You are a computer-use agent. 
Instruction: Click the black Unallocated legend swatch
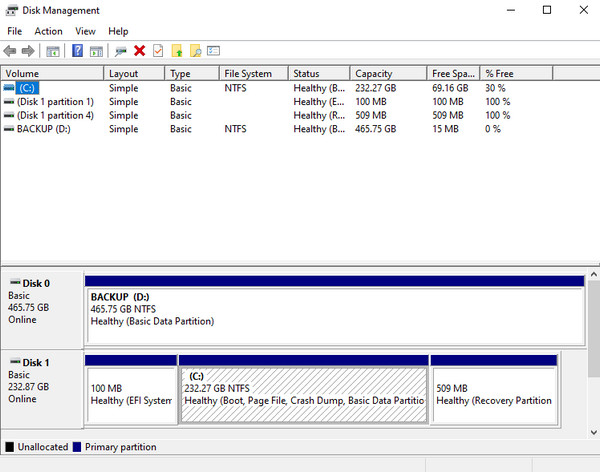click(x=10, y=447)
